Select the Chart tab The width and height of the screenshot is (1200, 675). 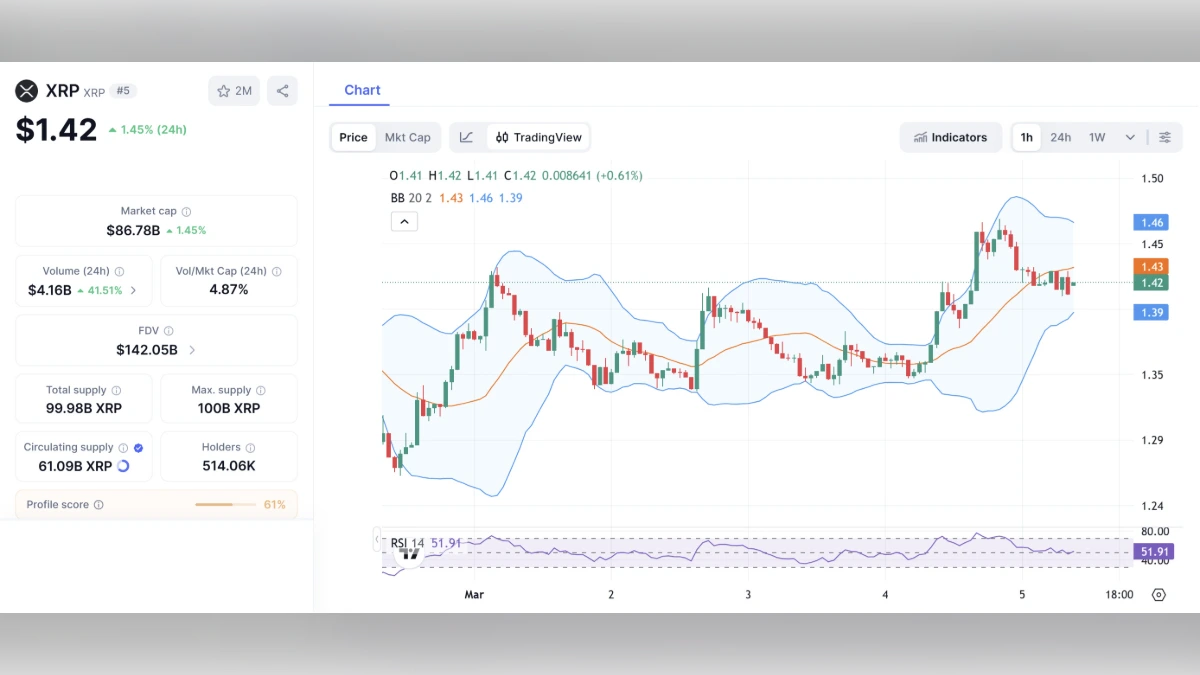click(361, 90)
